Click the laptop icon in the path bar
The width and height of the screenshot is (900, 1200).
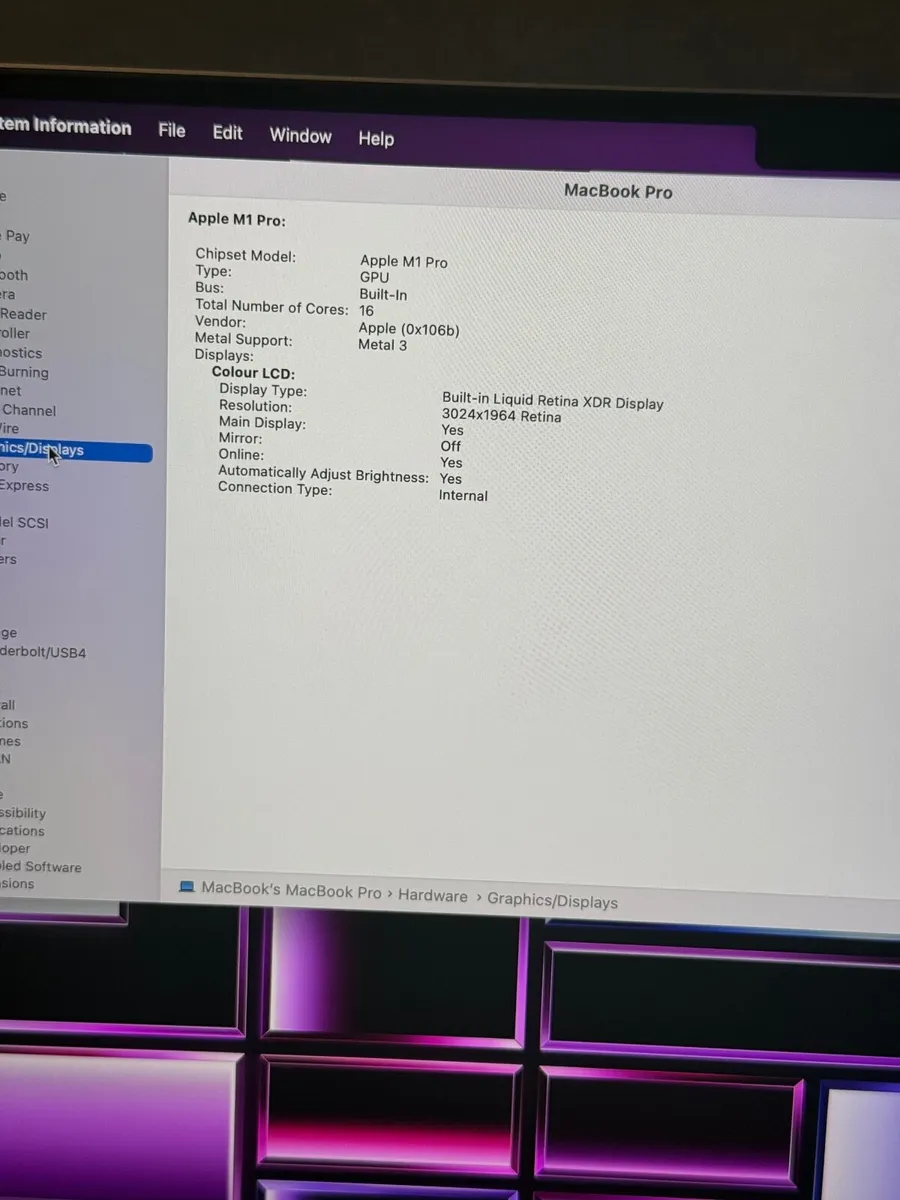click(186, 886)
